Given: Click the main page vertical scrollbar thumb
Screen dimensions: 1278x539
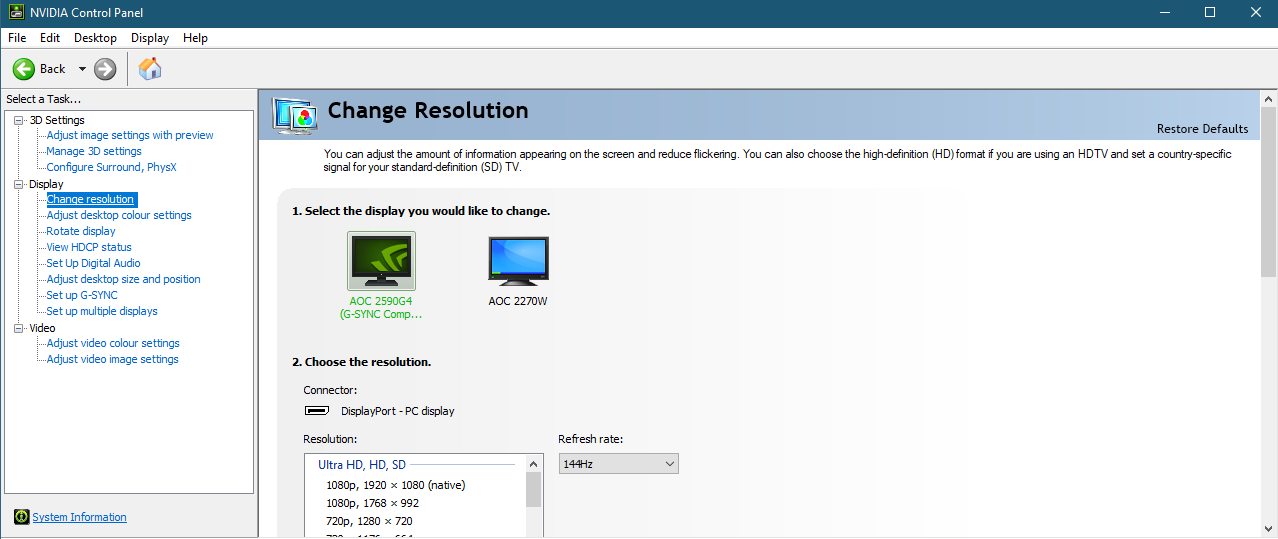Looking at the screenshot, I should (1269, 191).
